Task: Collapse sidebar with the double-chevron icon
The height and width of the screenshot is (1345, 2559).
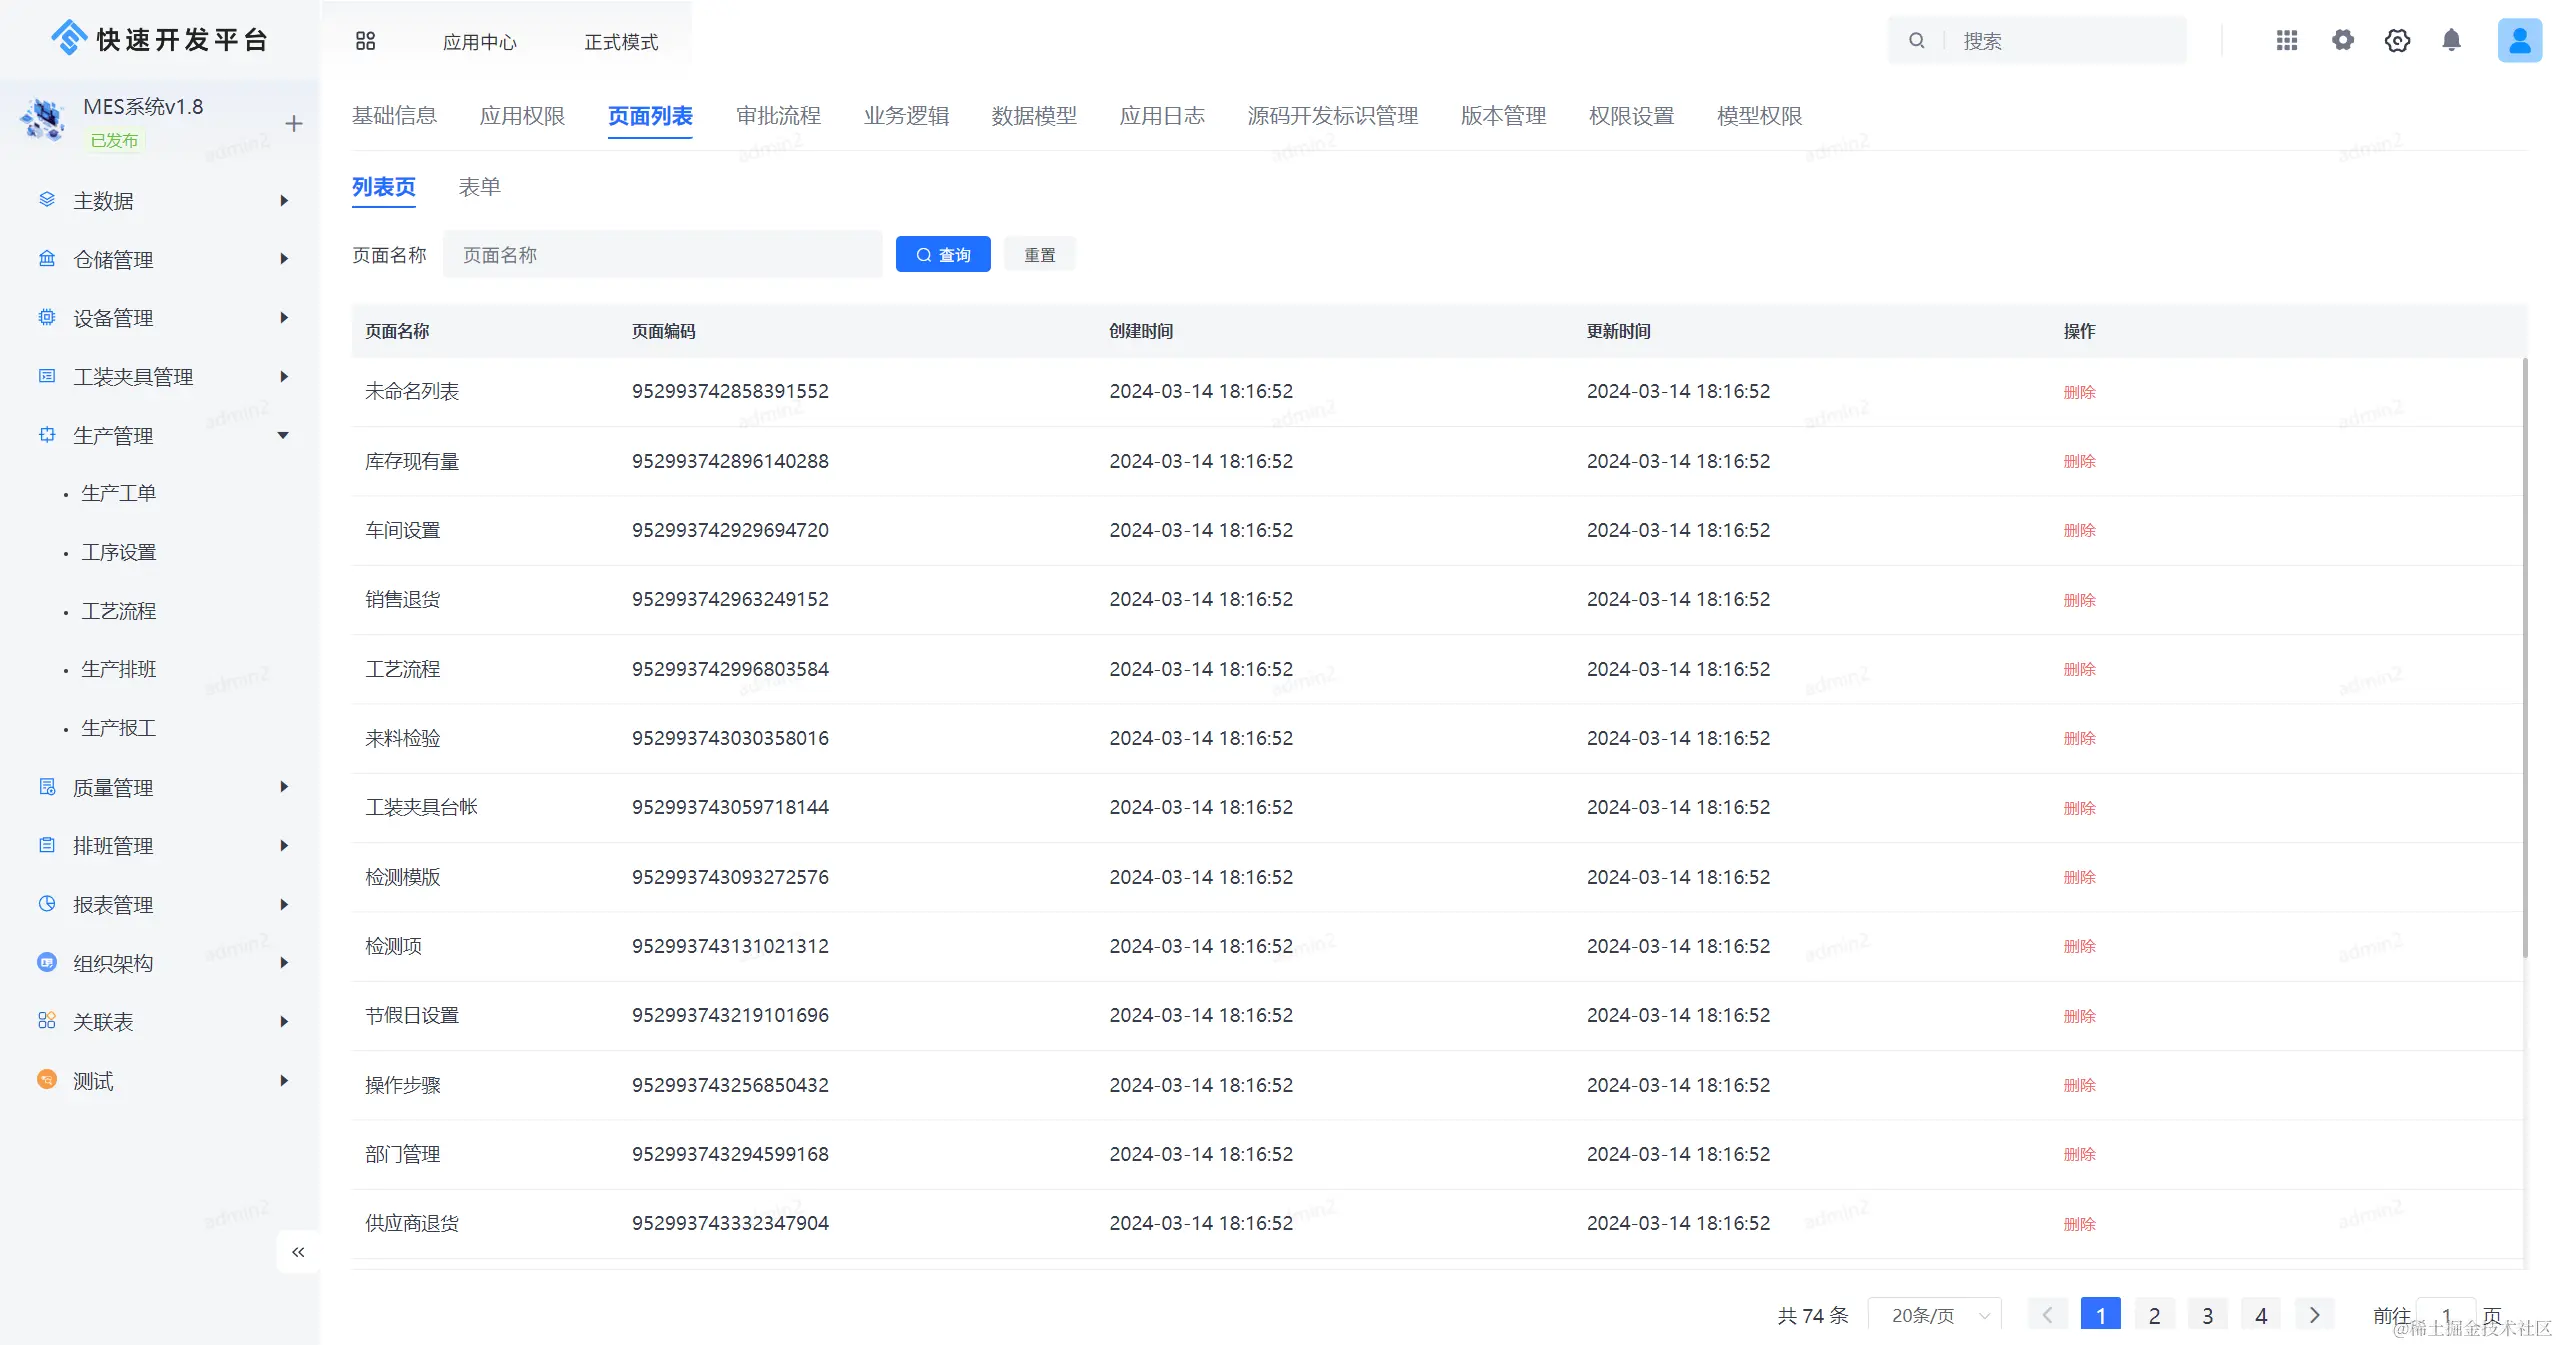Action: pos(298,1252)
